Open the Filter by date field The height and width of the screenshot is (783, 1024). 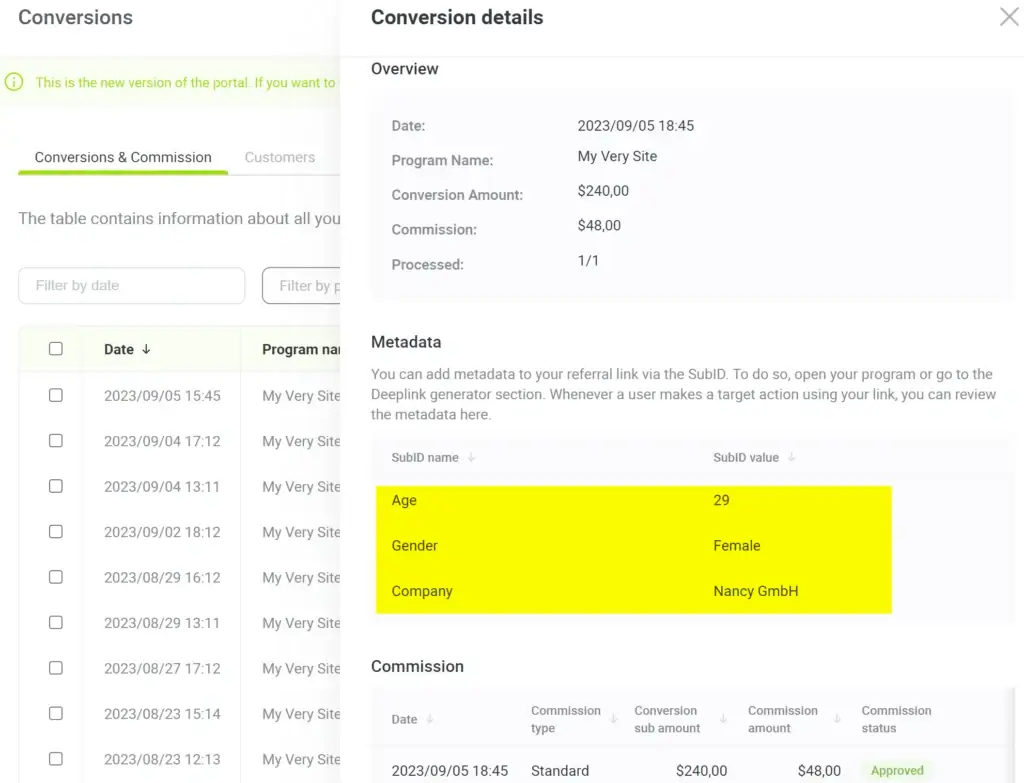[x=131, y=286]
